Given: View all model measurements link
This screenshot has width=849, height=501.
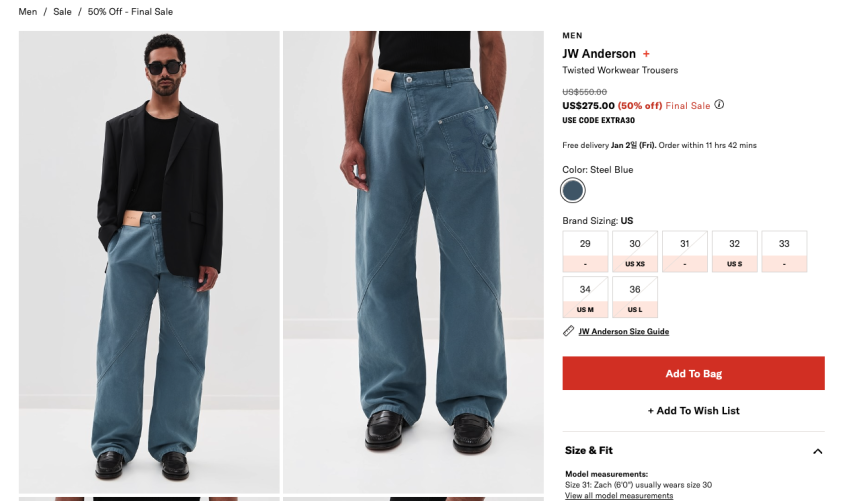Looking at the screenshot, I should (x=619, y=496).
